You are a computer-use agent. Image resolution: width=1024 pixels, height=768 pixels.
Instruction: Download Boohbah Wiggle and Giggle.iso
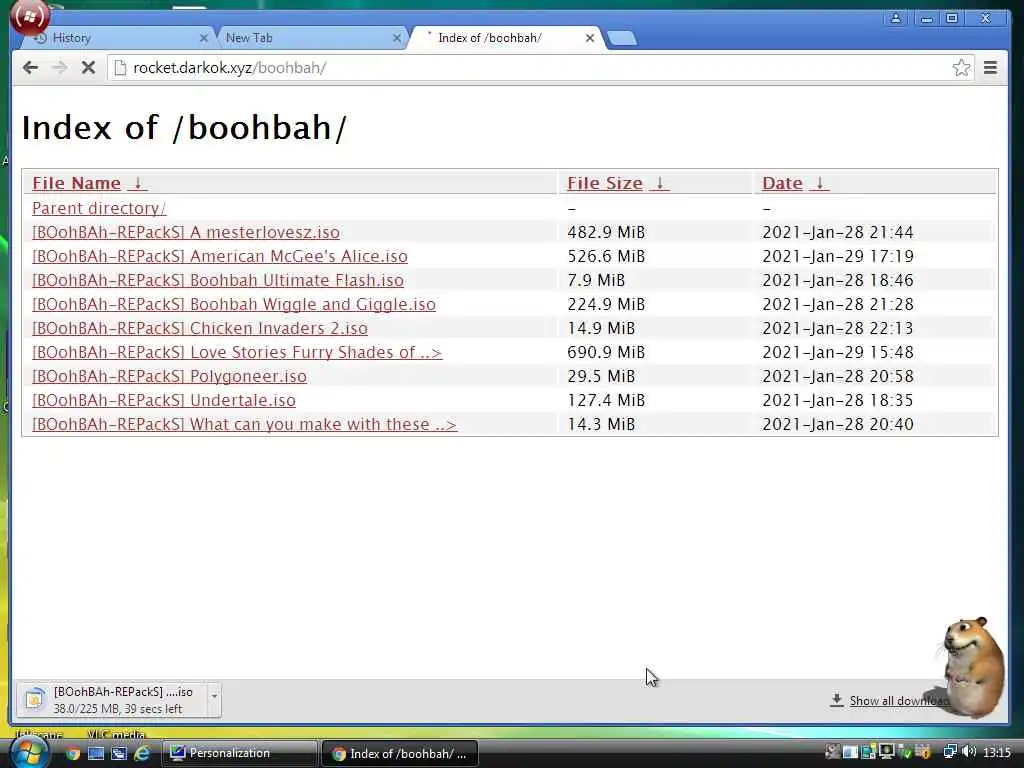tap(234, 304)
